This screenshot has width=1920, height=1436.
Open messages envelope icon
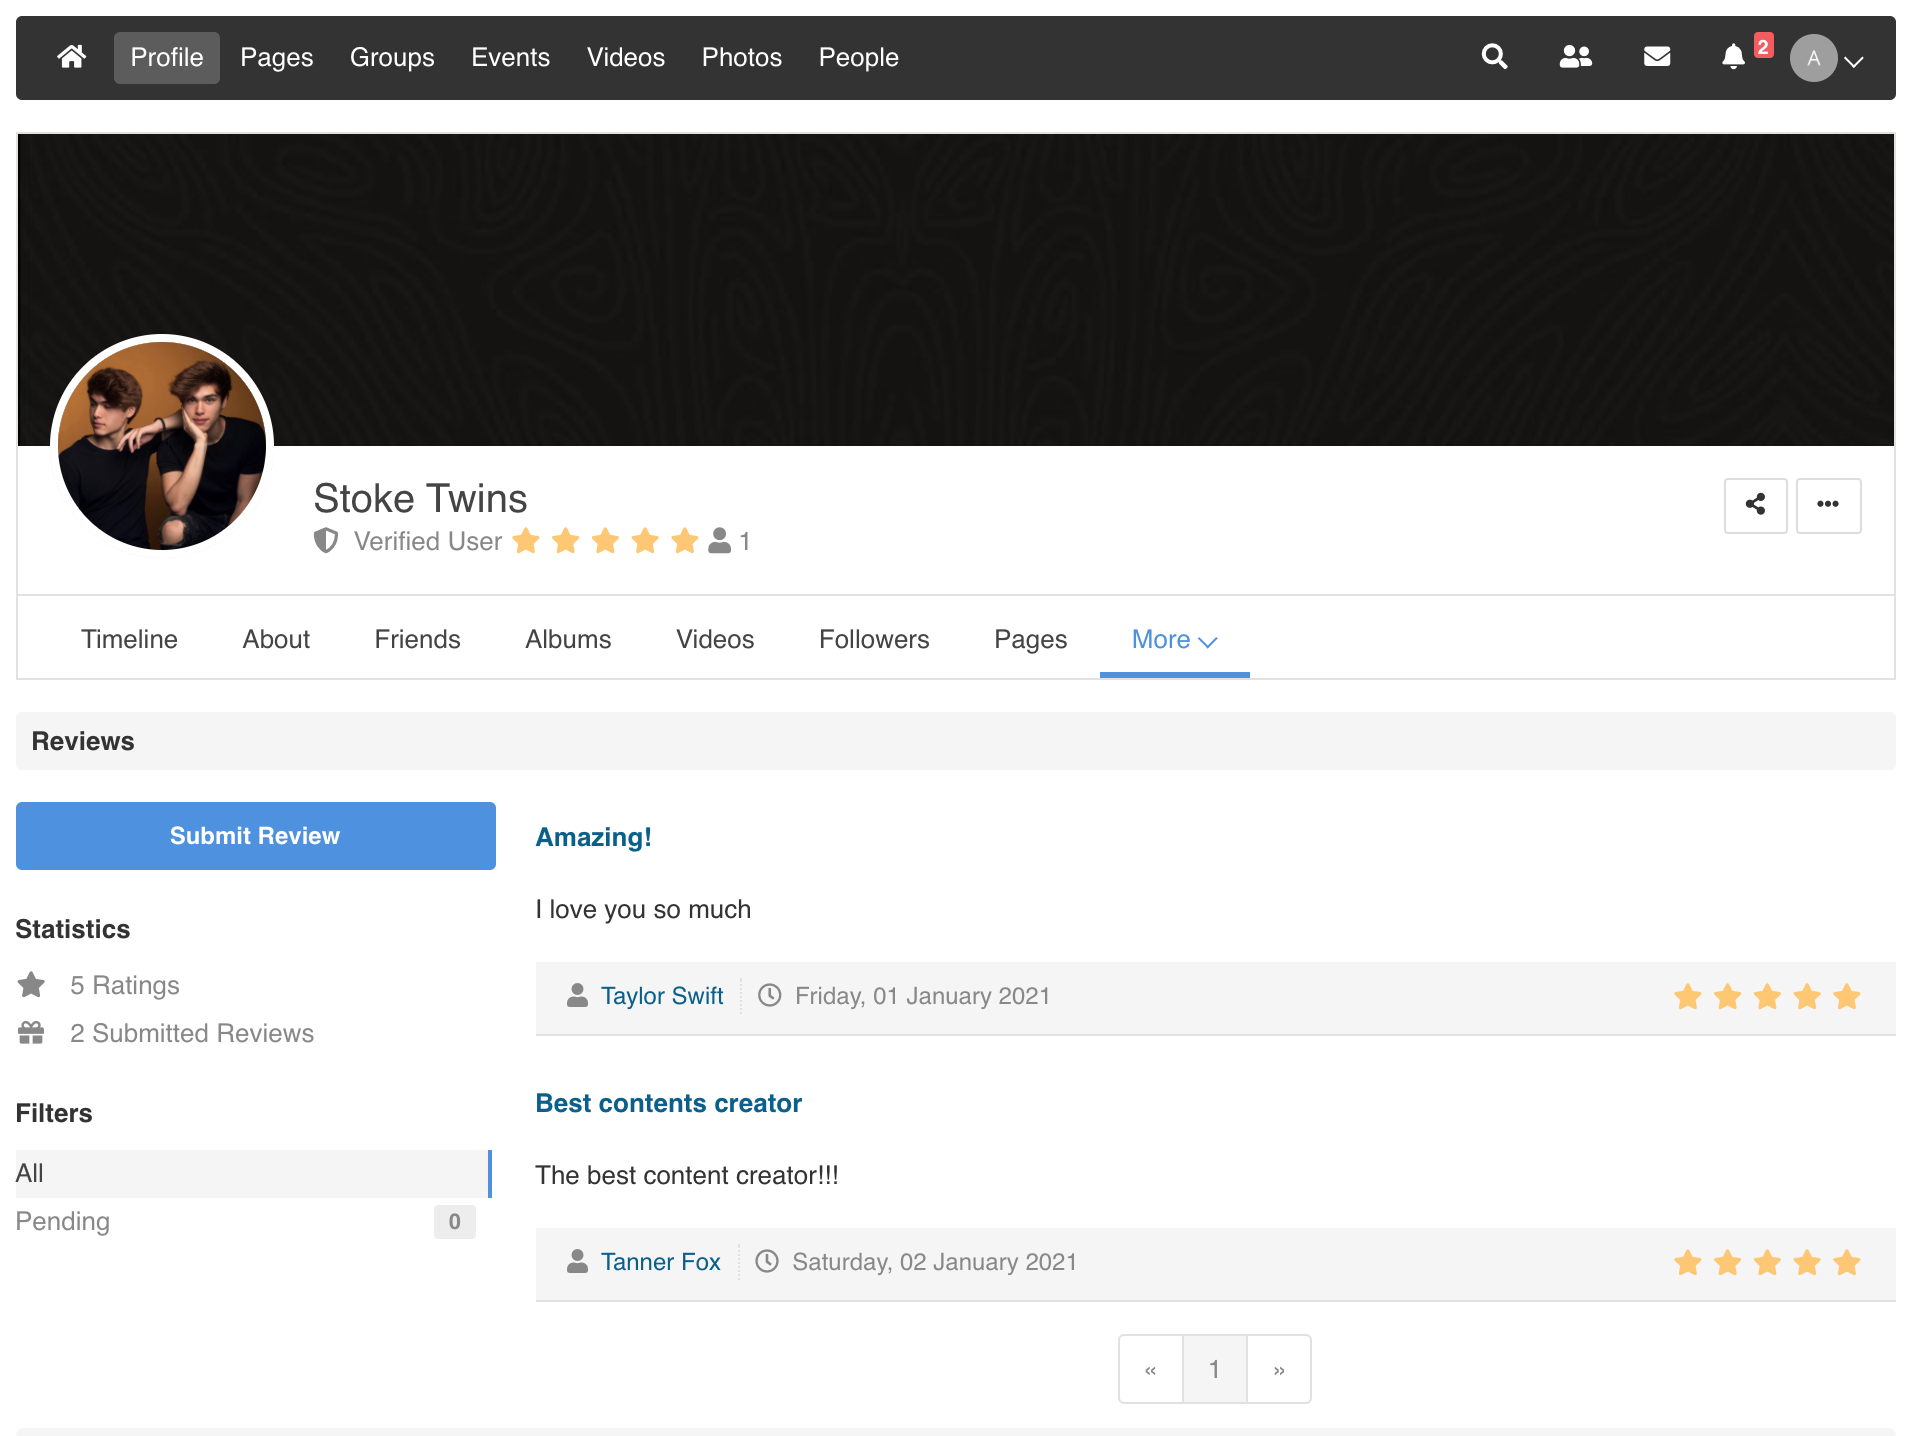pos(1657,57)
